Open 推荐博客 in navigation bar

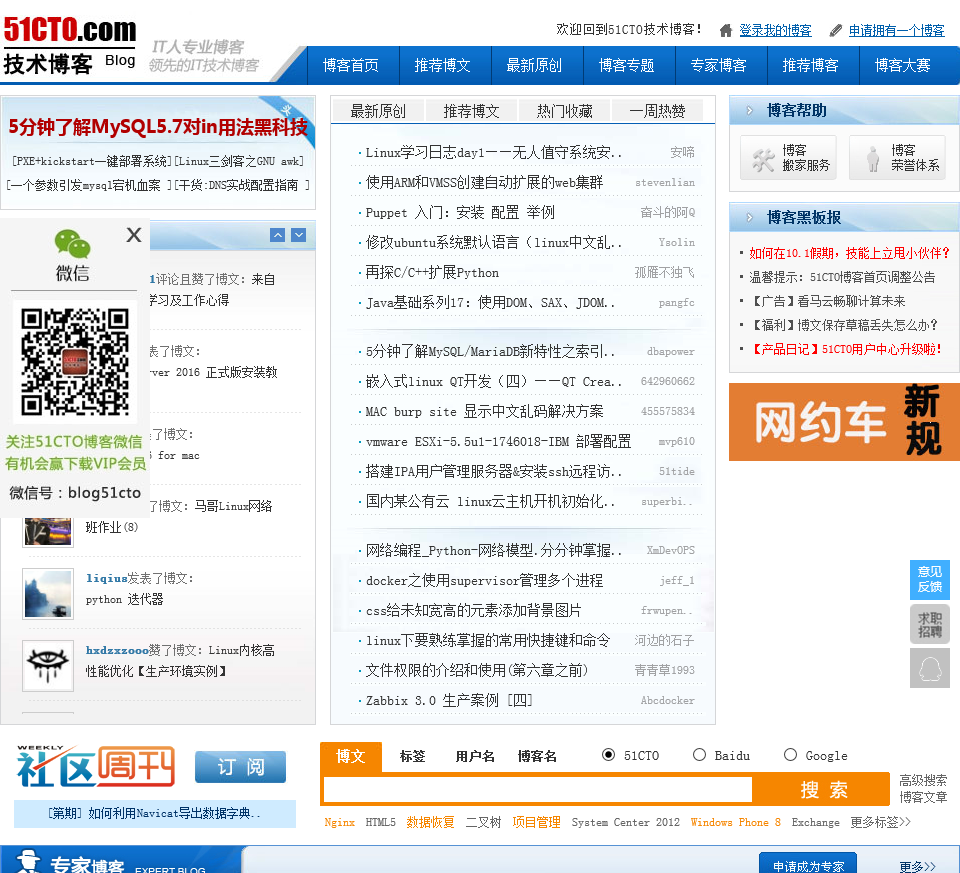(x=811, y=65)
